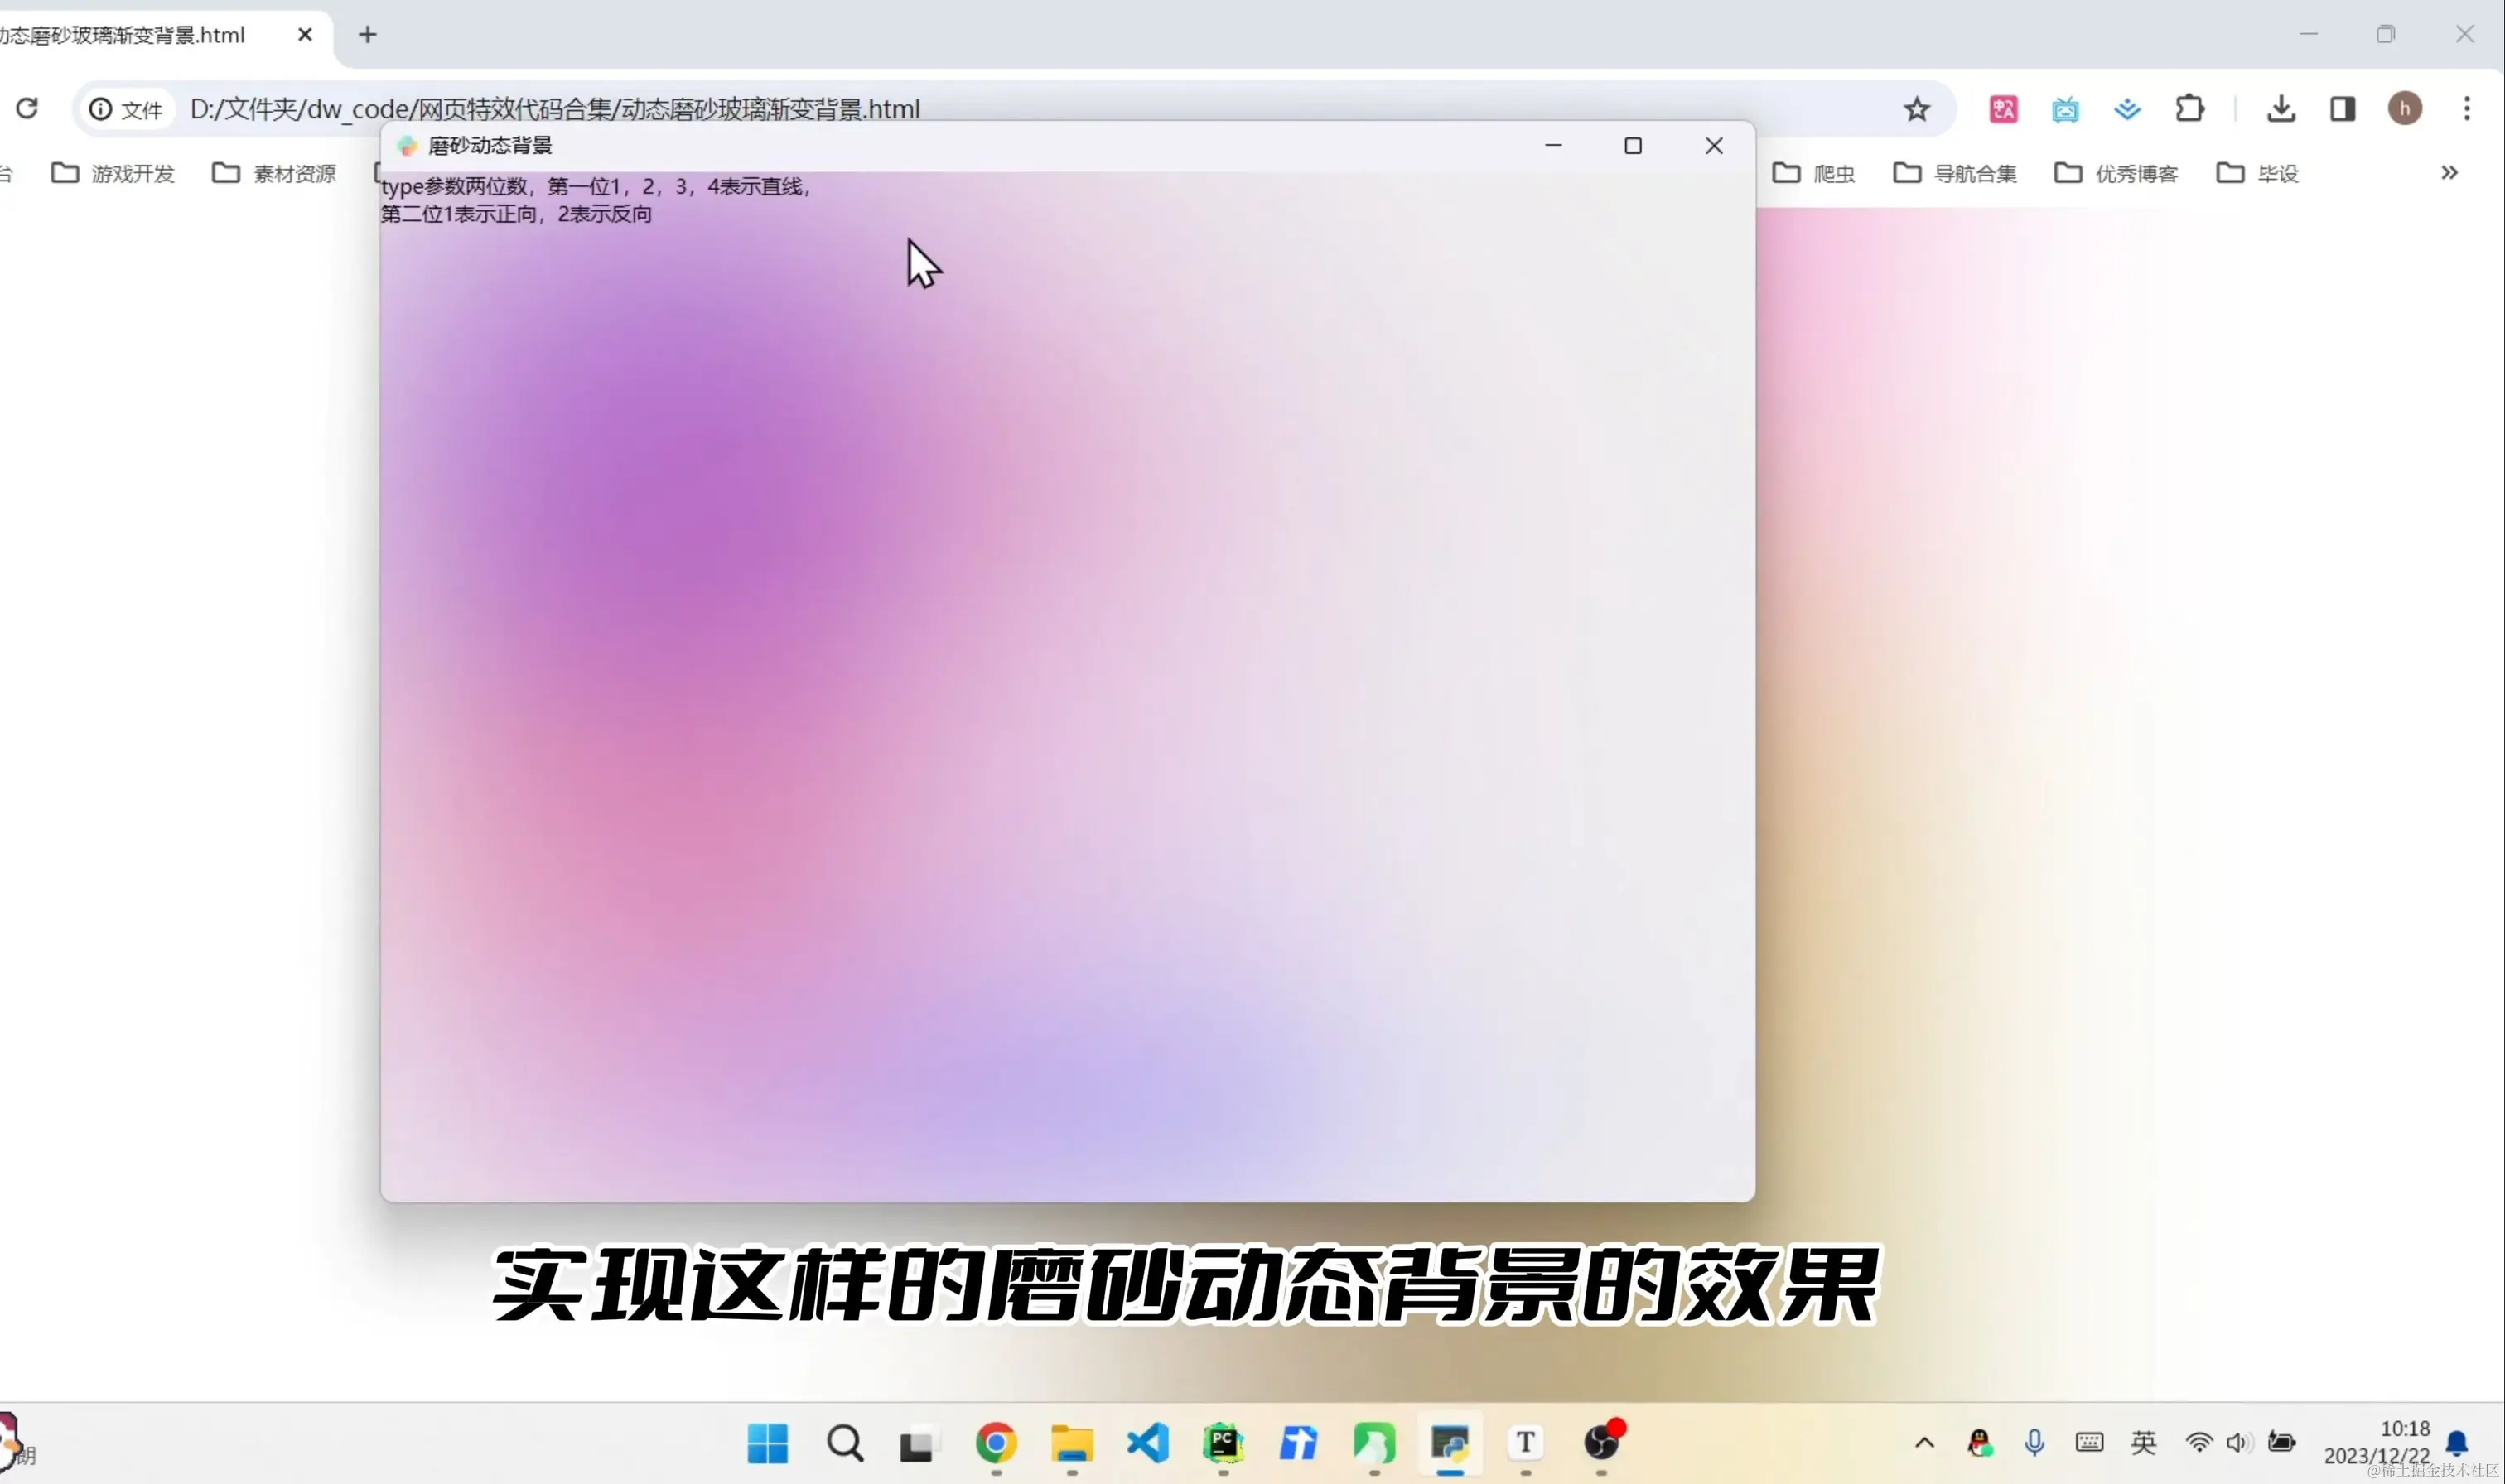Reload the page with the refresh icon

click(27, 108)
